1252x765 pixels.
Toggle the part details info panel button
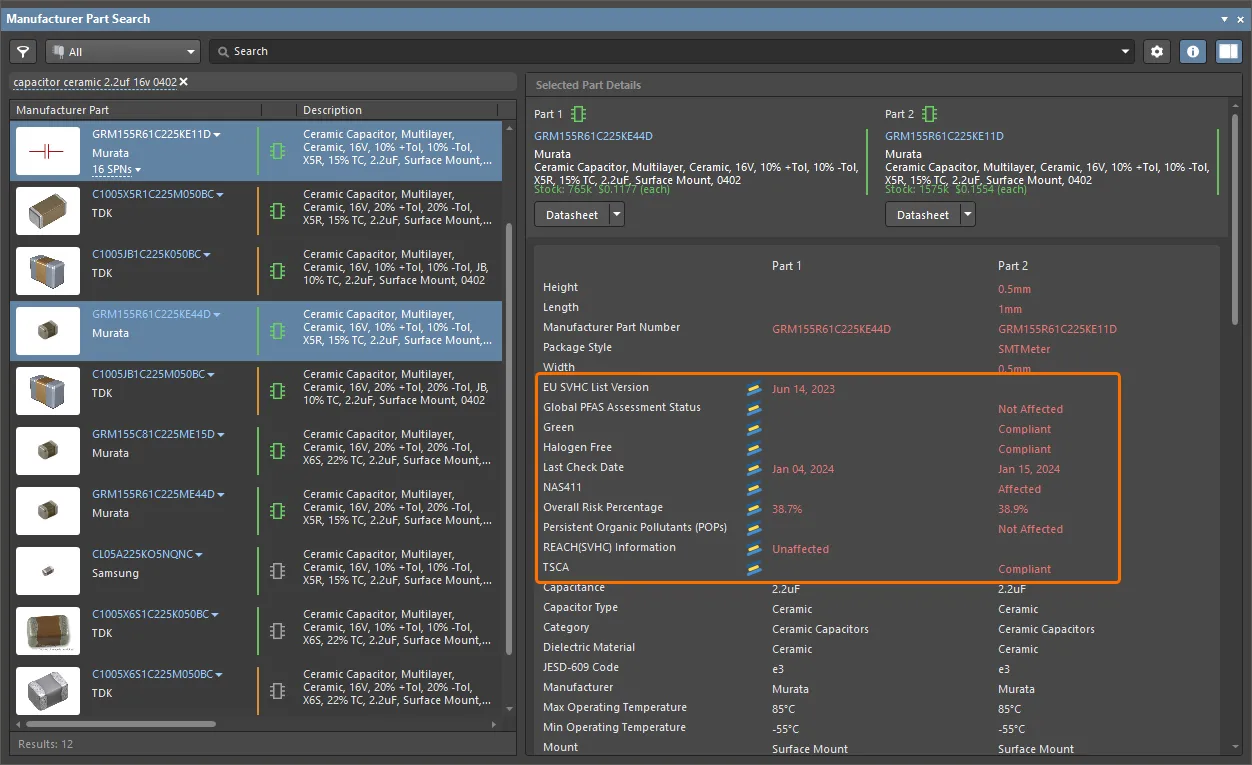[x=1192, y=51]
